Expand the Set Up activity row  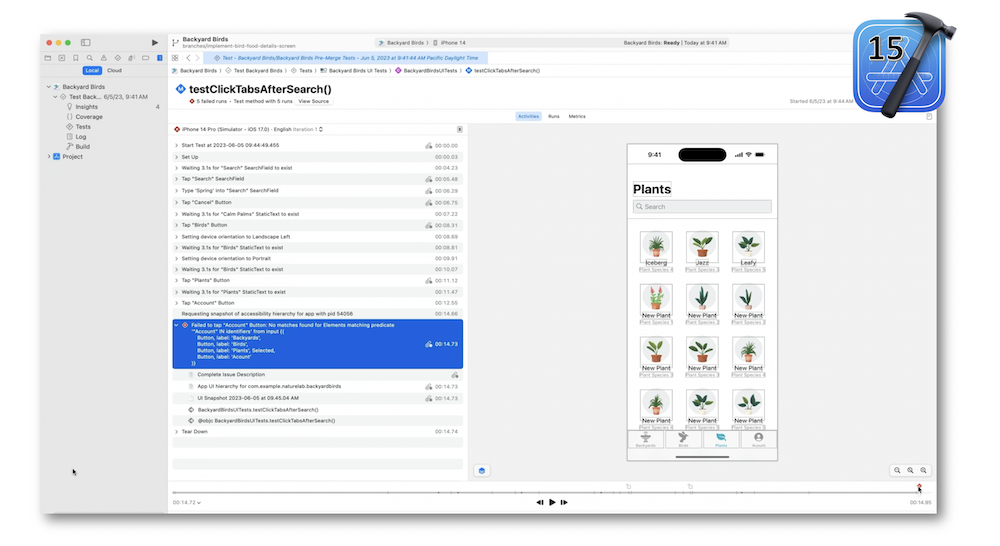coord(177,157)
